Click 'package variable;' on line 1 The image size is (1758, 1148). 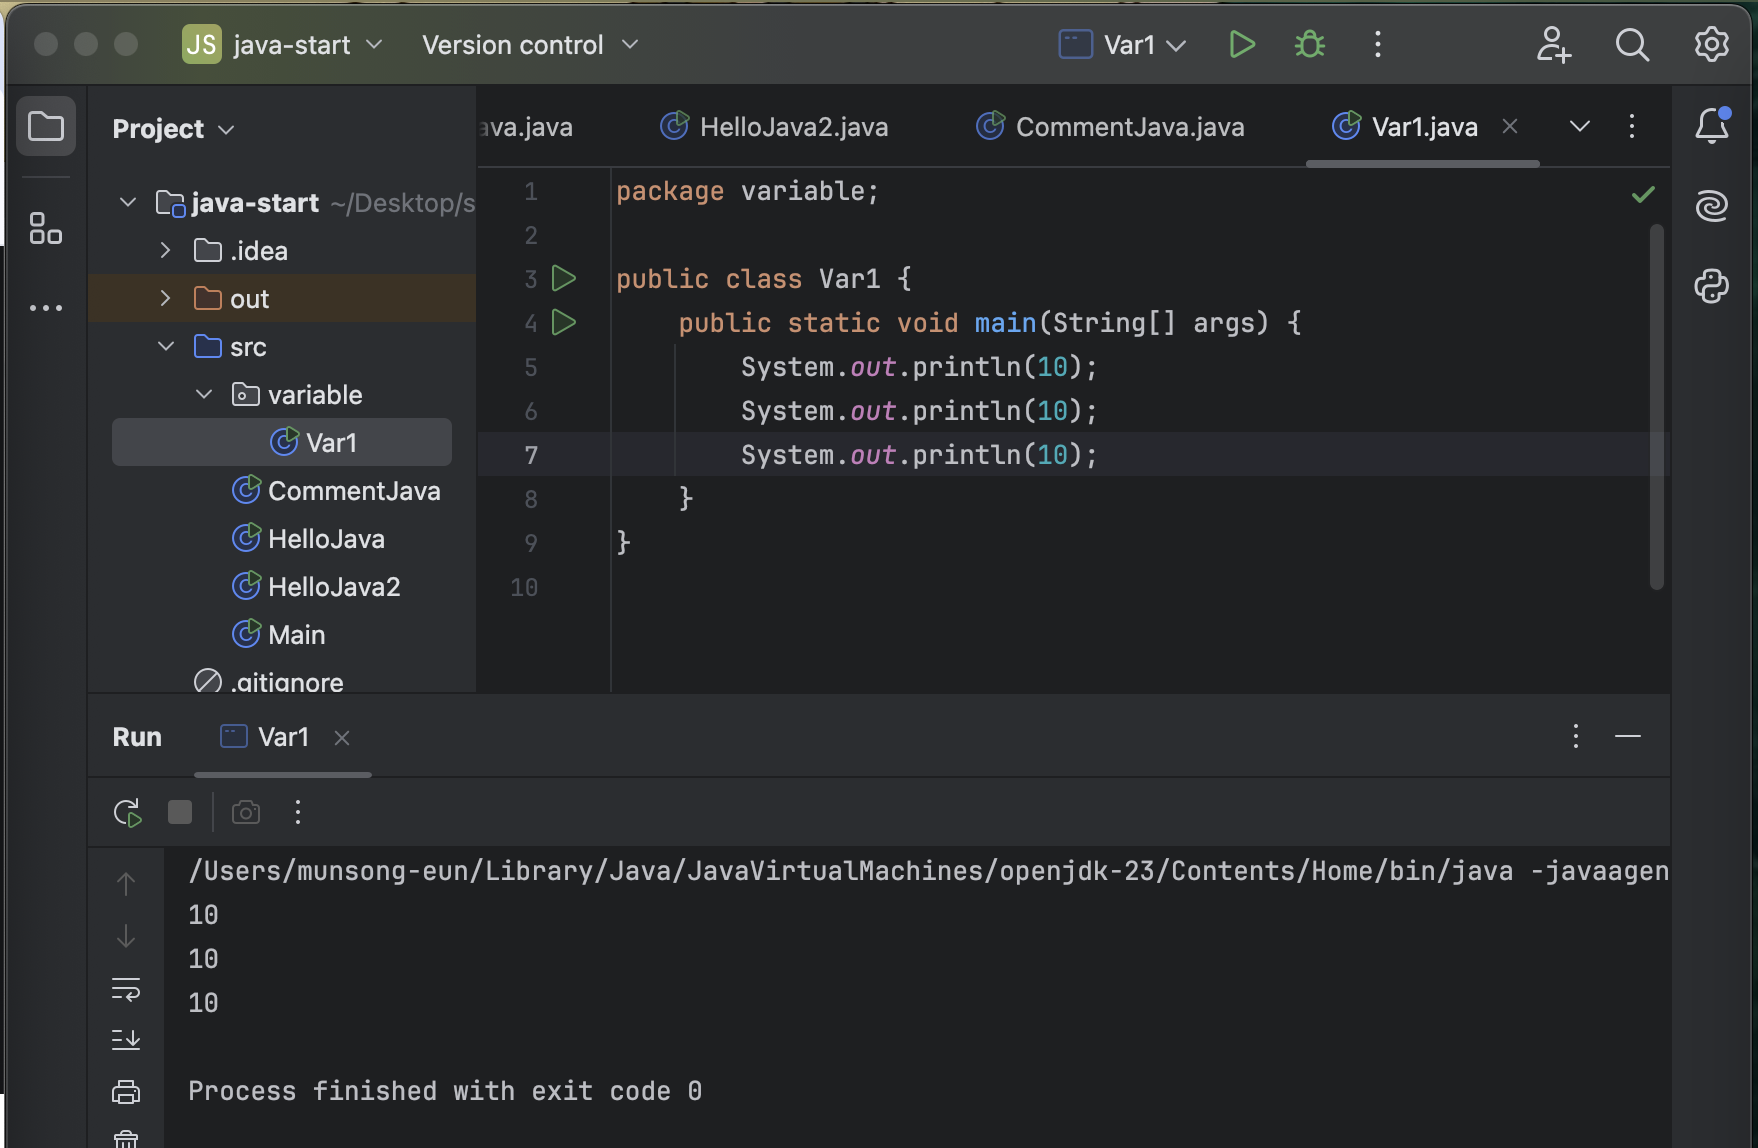pyautogui.click(x=747, y=191)
